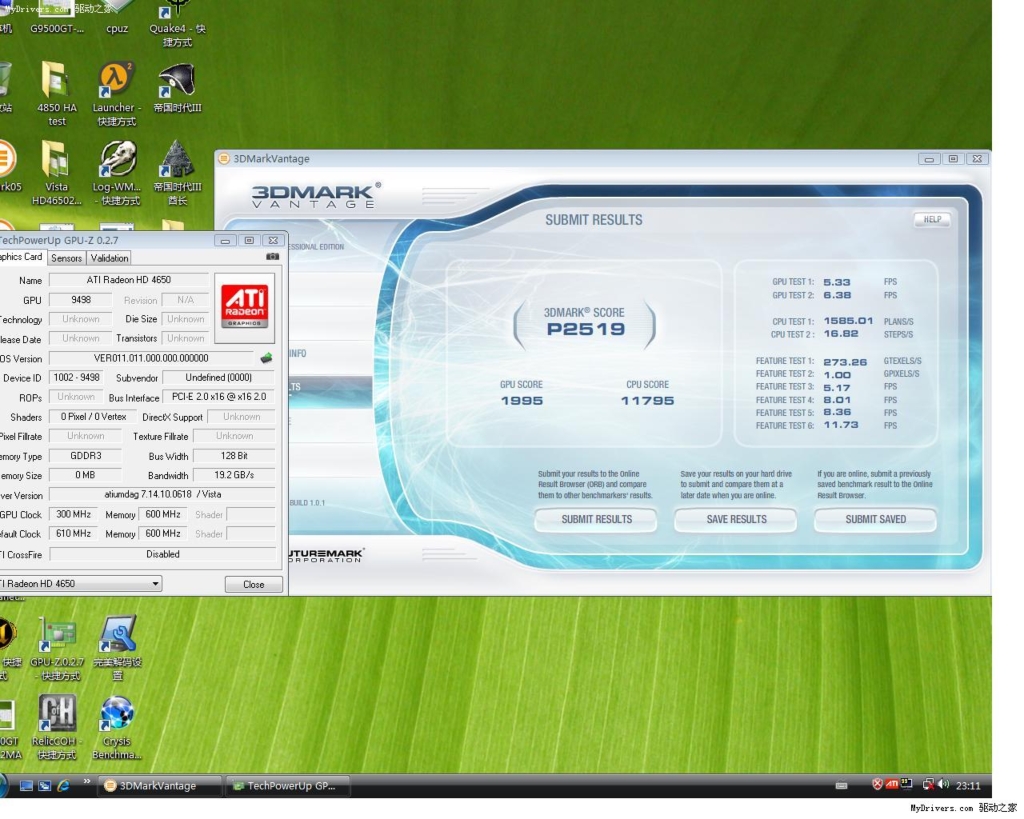The image size is (1024, 819).
Task: Click SUBMIT RESULTS button in 3DMark
Action: pos(596,519)
